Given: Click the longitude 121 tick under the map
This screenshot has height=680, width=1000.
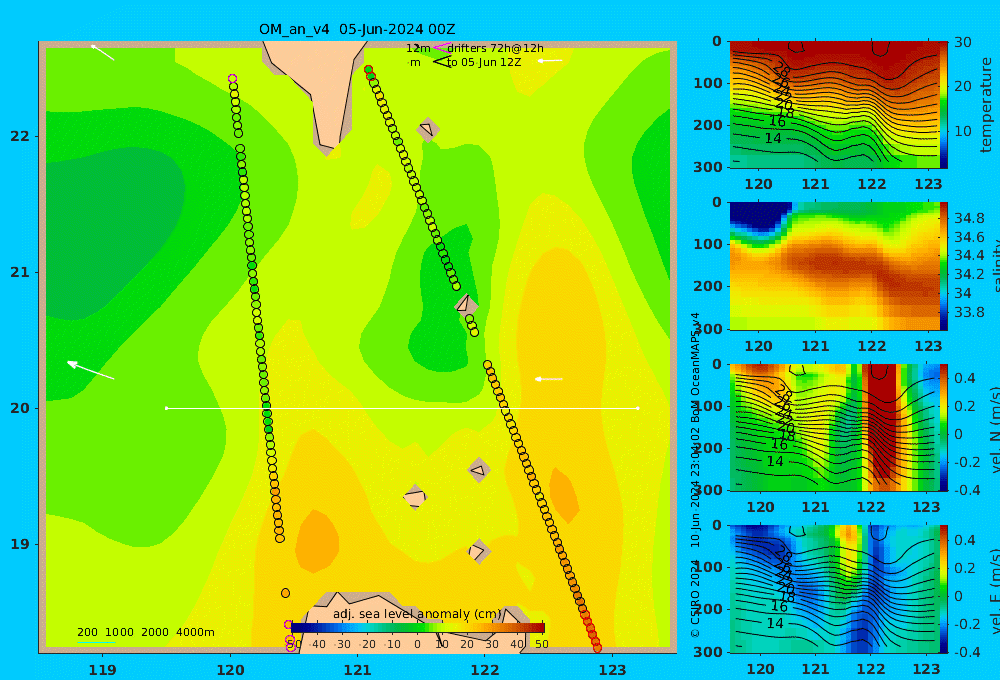Looking at the screenshot, I should (357, 670).
